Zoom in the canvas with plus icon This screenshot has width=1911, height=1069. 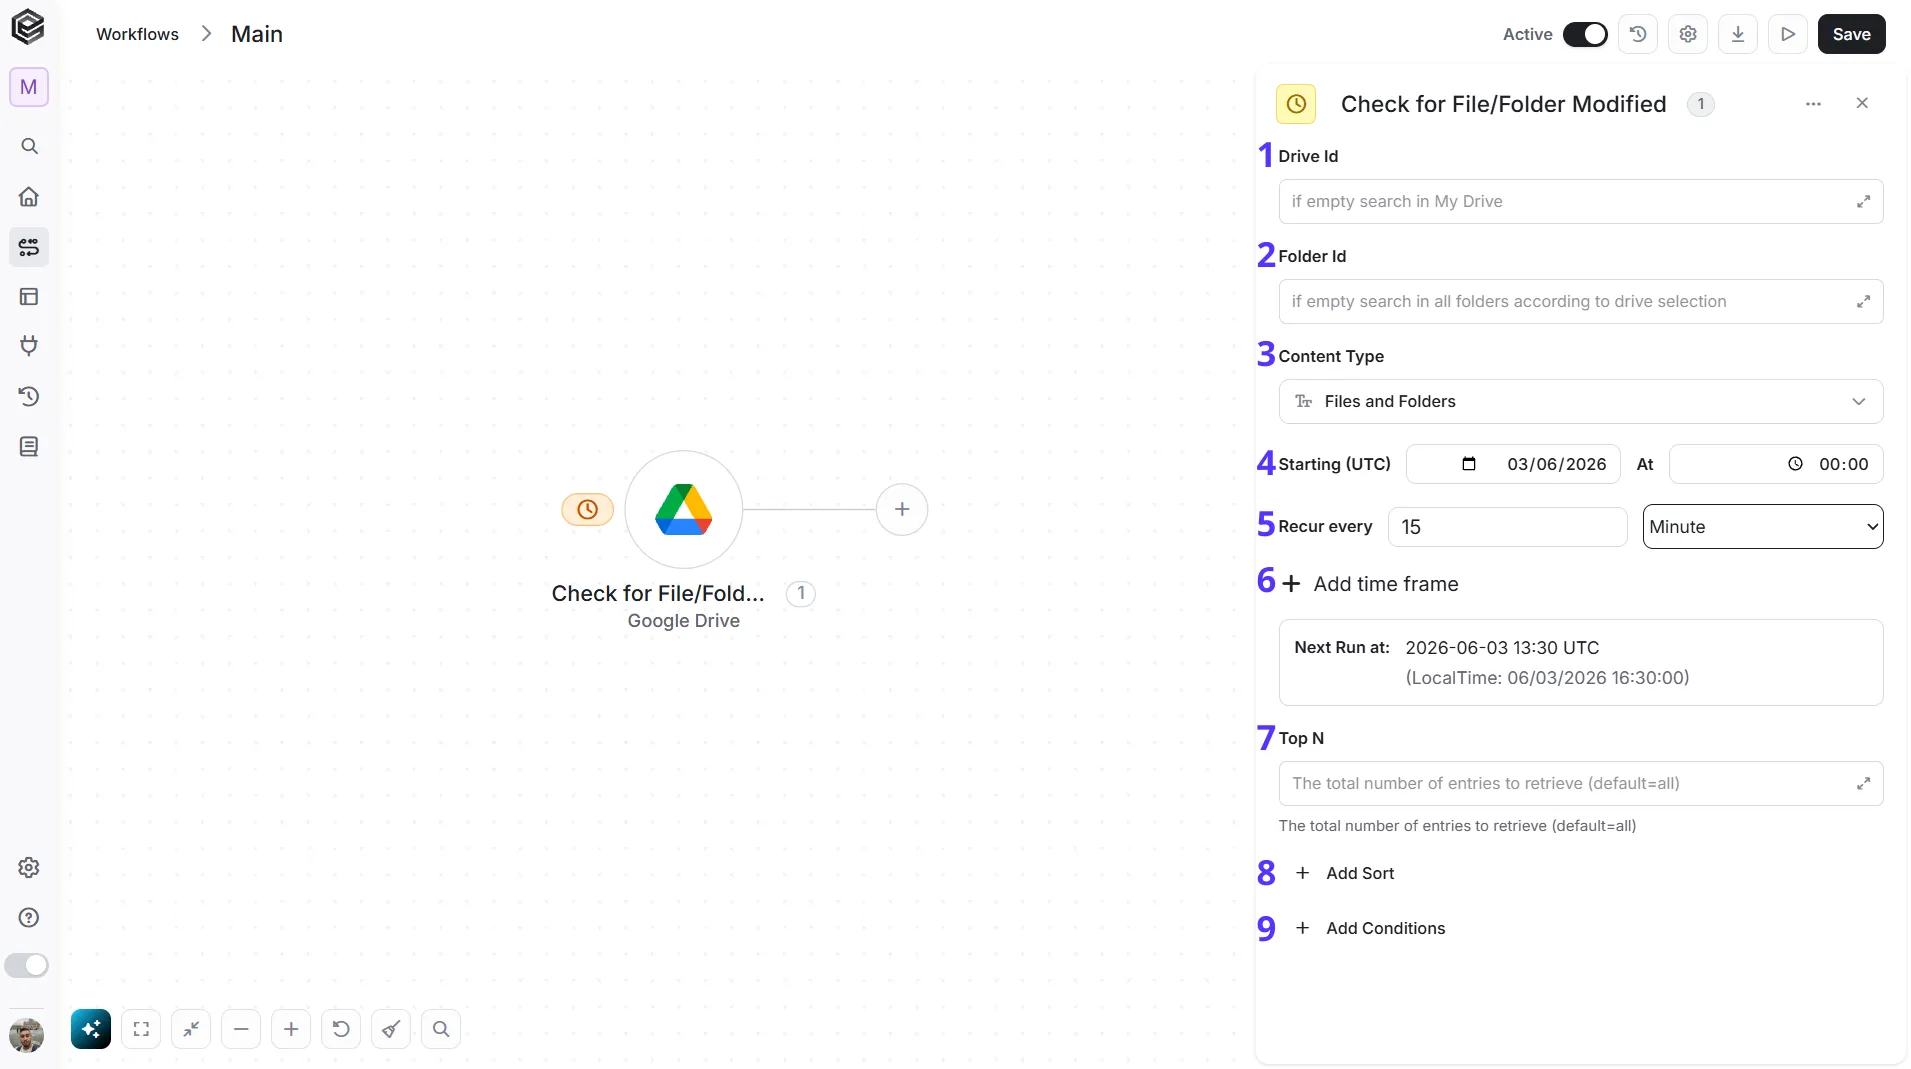[x=291, y=1029]
